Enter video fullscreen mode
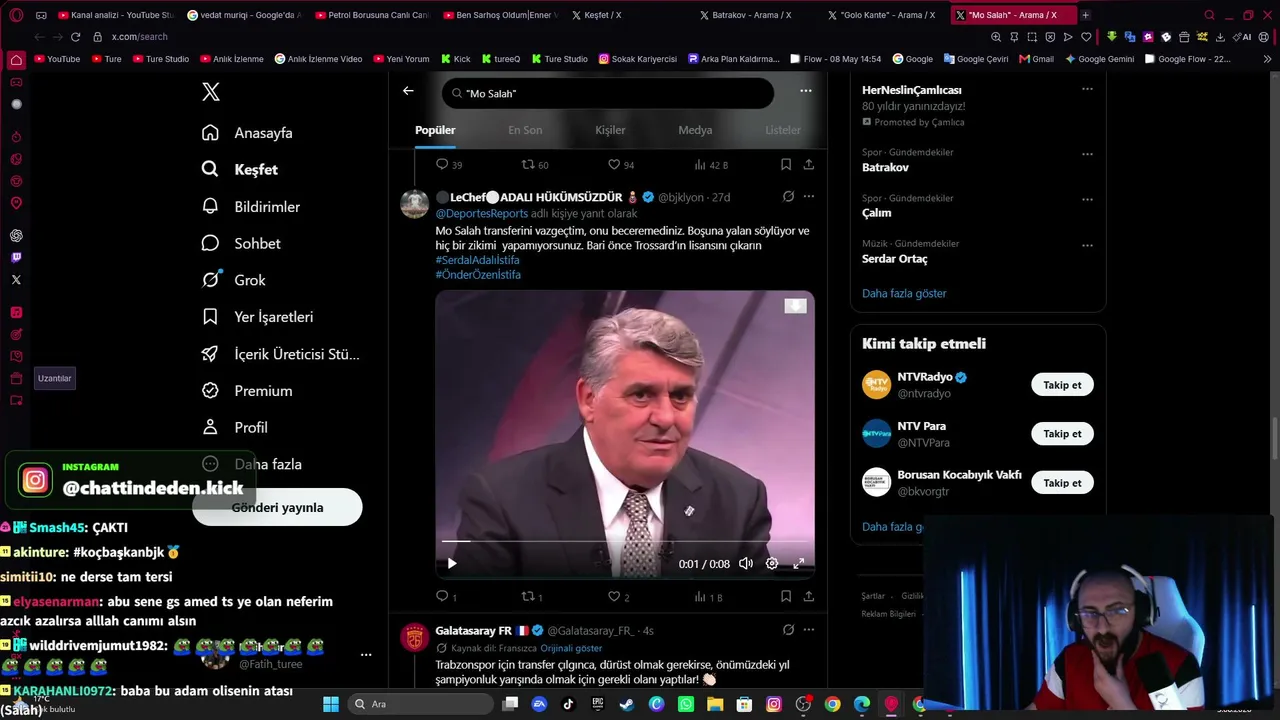This screenshot has width=1280, height=720. [x=799, y=564]
